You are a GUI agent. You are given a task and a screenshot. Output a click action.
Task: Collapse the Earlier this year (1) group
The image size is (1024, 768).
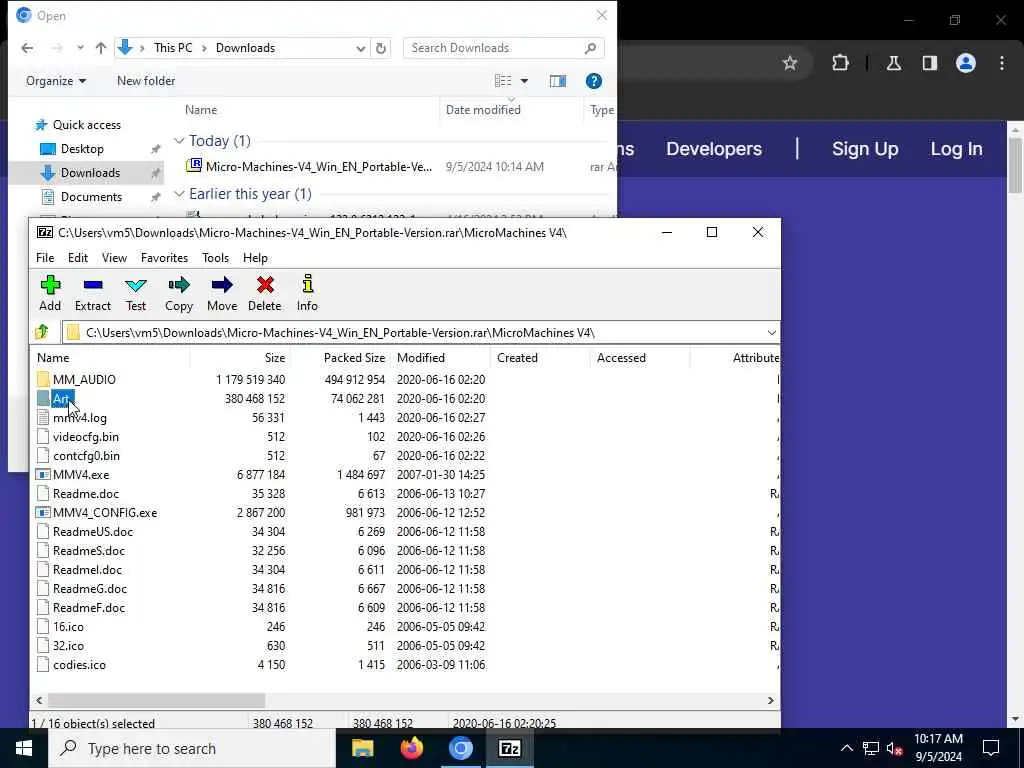click(x=179, y=194)
